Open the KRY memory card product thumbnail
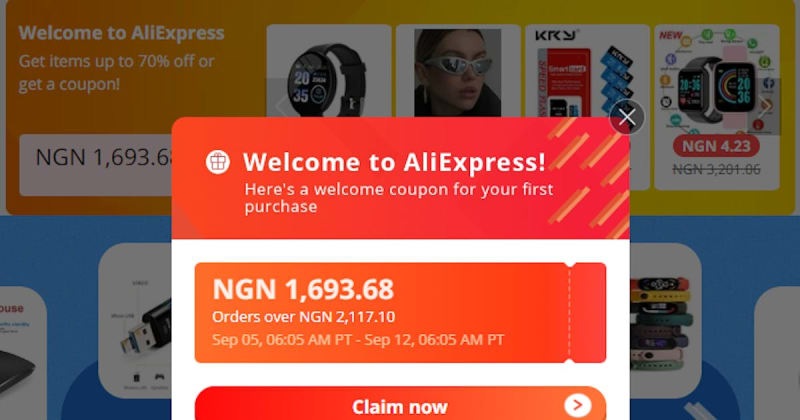The width and height of the screenshot is (800, 420). (x=587, y=71)
